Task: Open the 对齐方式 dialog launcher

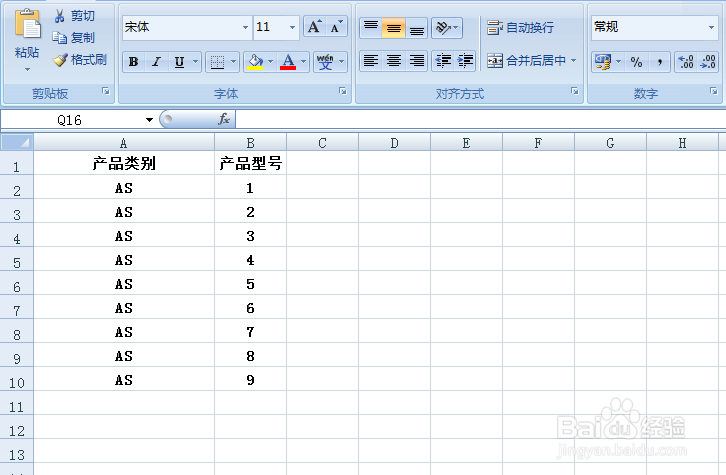Action: coord(575,91)
